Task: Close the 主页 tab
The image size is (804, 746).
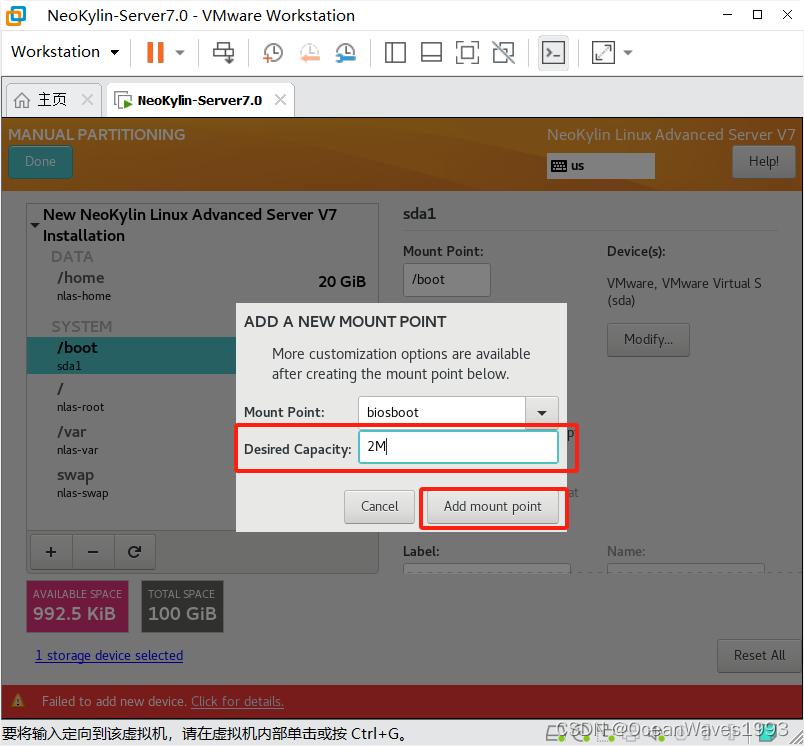Action: click(x=88, y=99)
